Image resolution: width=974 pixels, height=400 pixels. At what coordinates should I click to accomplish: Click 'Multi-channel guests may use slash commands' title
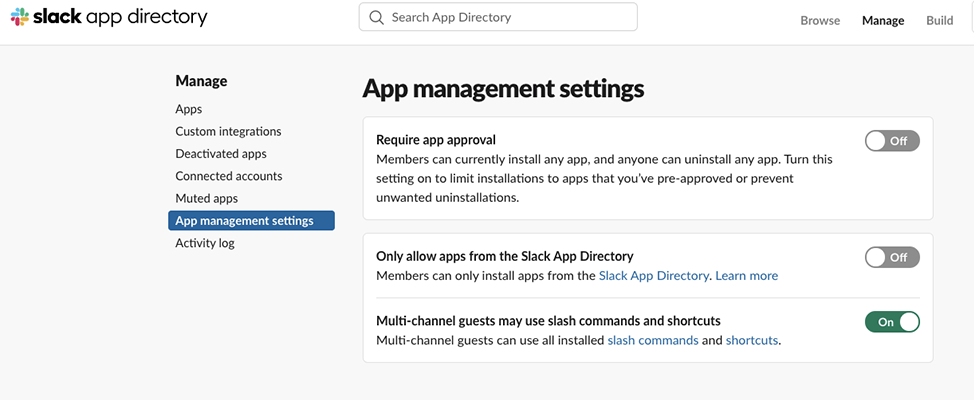548,321
